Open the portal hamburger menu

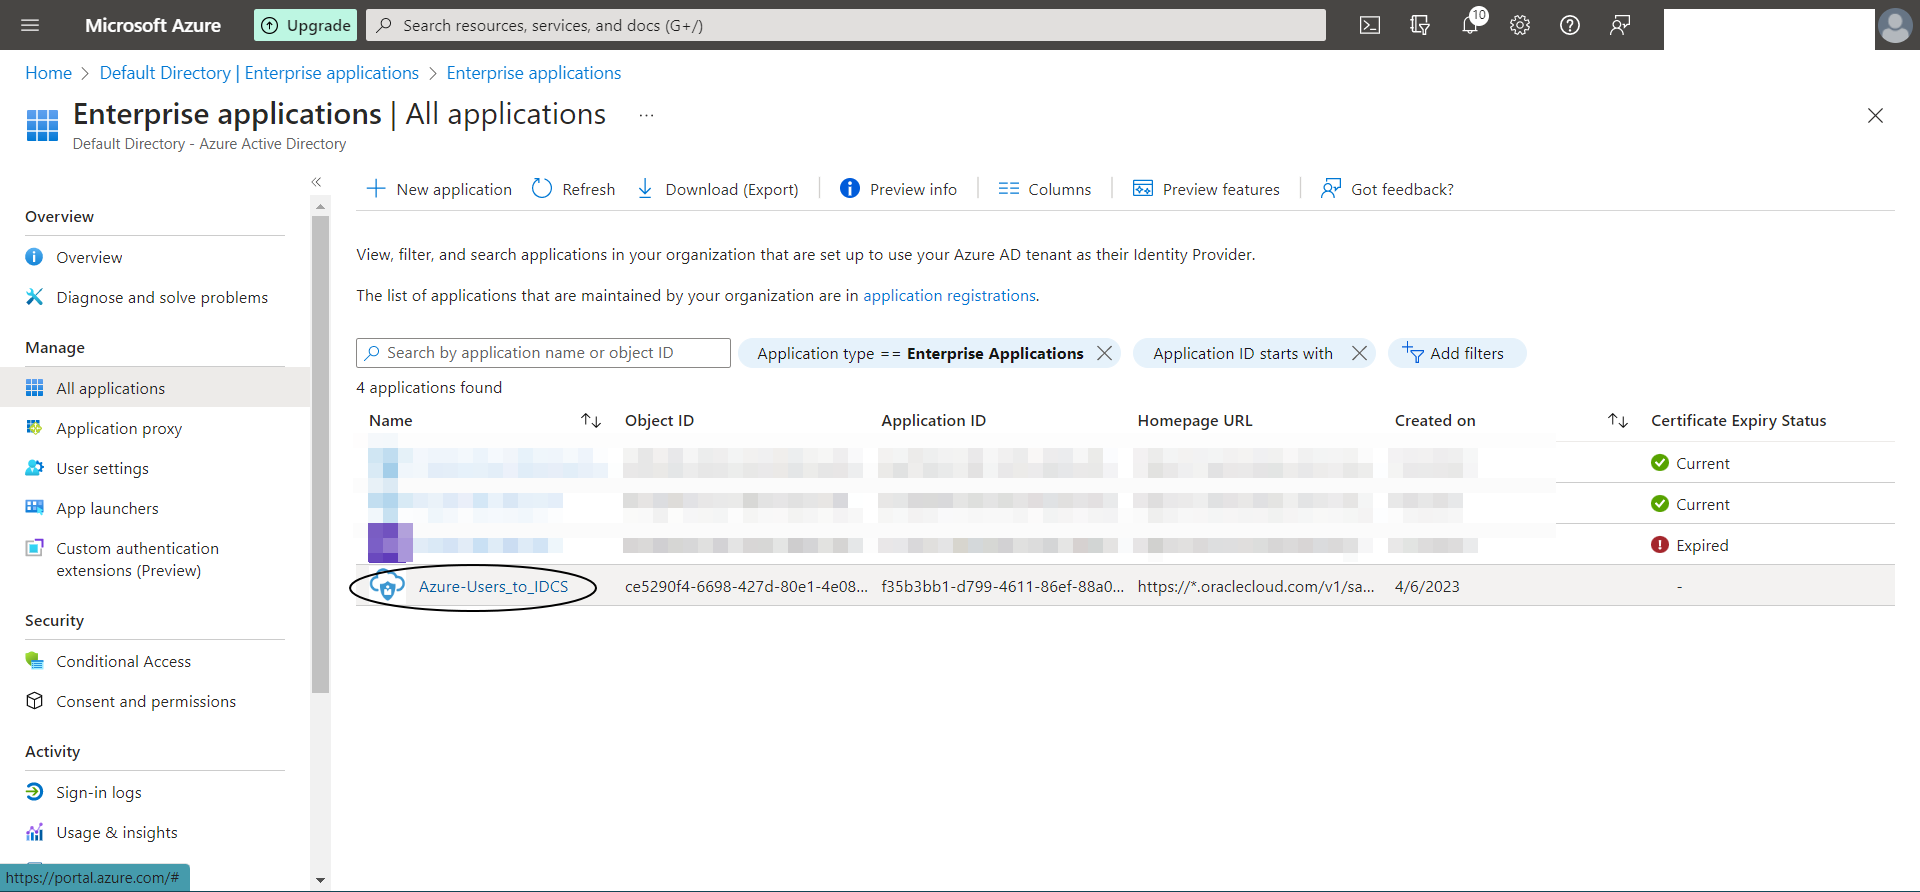tap(30, 25)
